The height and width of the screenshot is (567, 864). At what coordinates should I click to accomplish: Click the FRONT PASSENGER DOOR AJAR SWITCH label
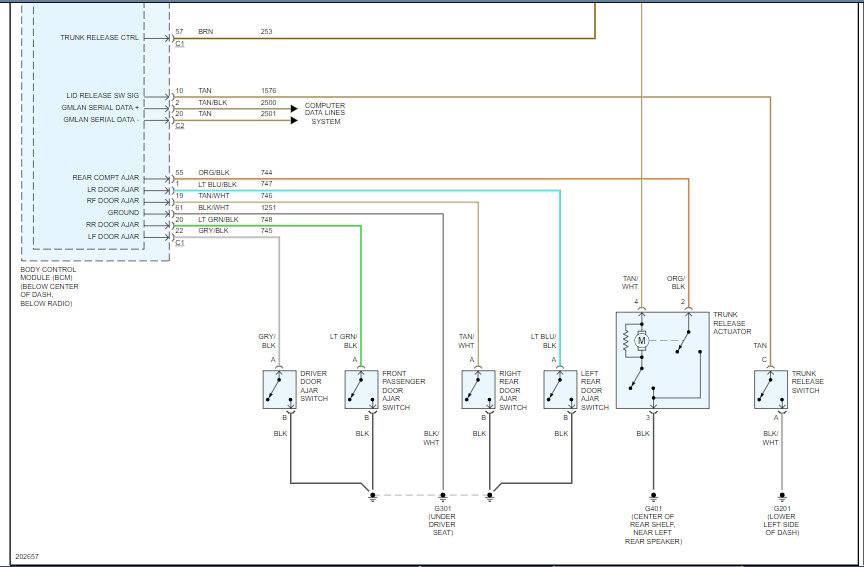click(404, 390)
